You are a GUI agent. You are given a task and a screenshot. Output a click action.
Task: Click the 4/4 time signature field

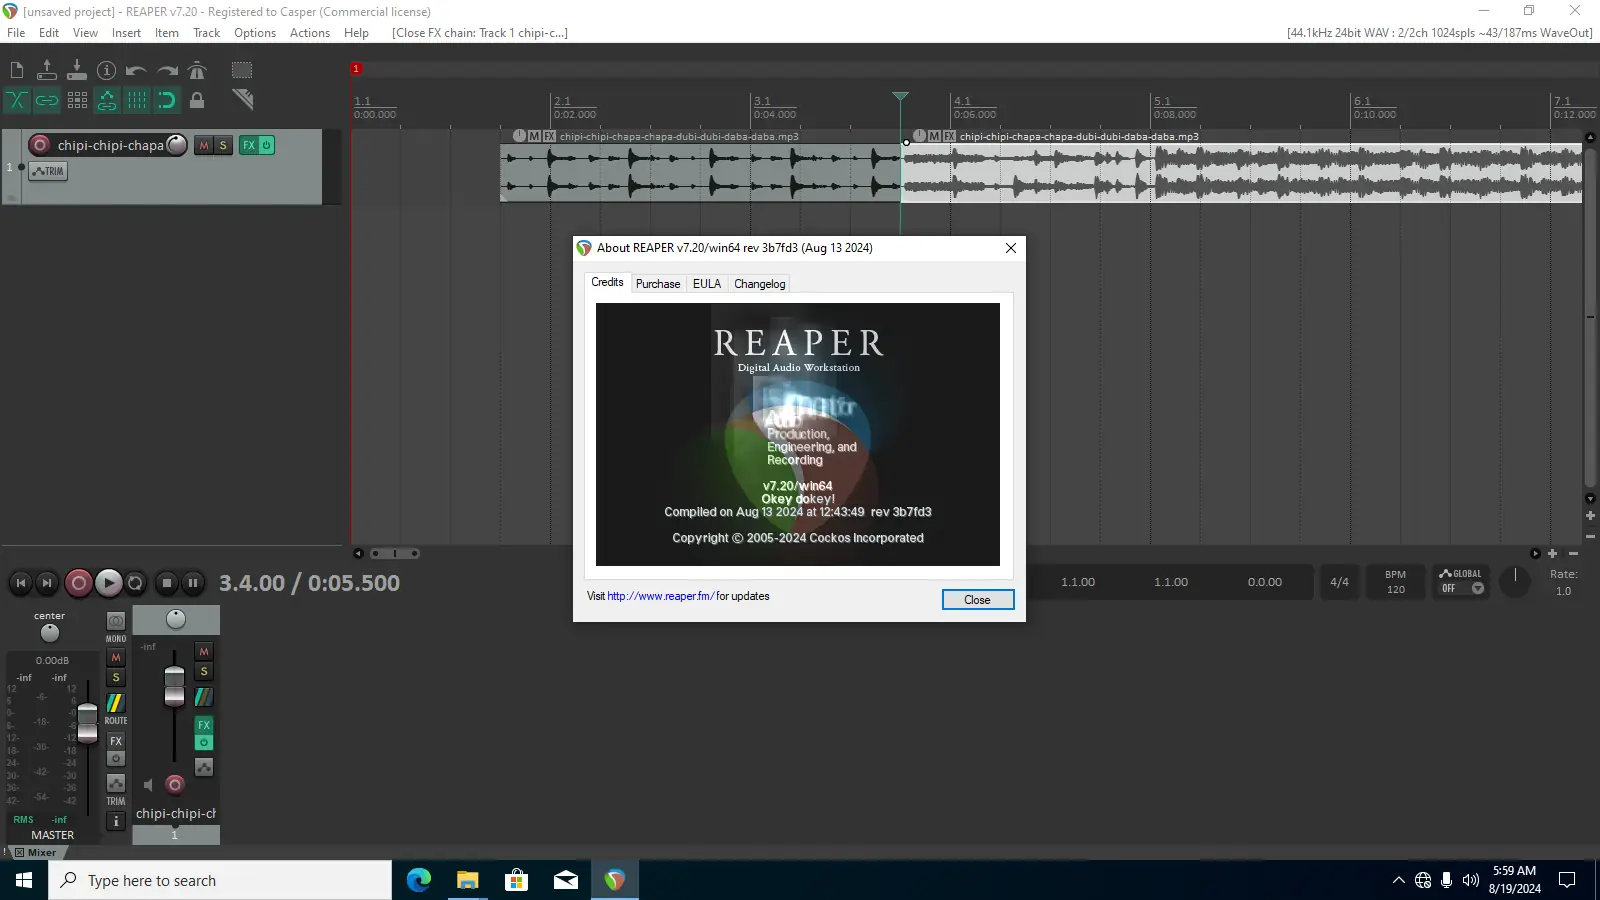pyautogui.click(x=1339, y=582)
